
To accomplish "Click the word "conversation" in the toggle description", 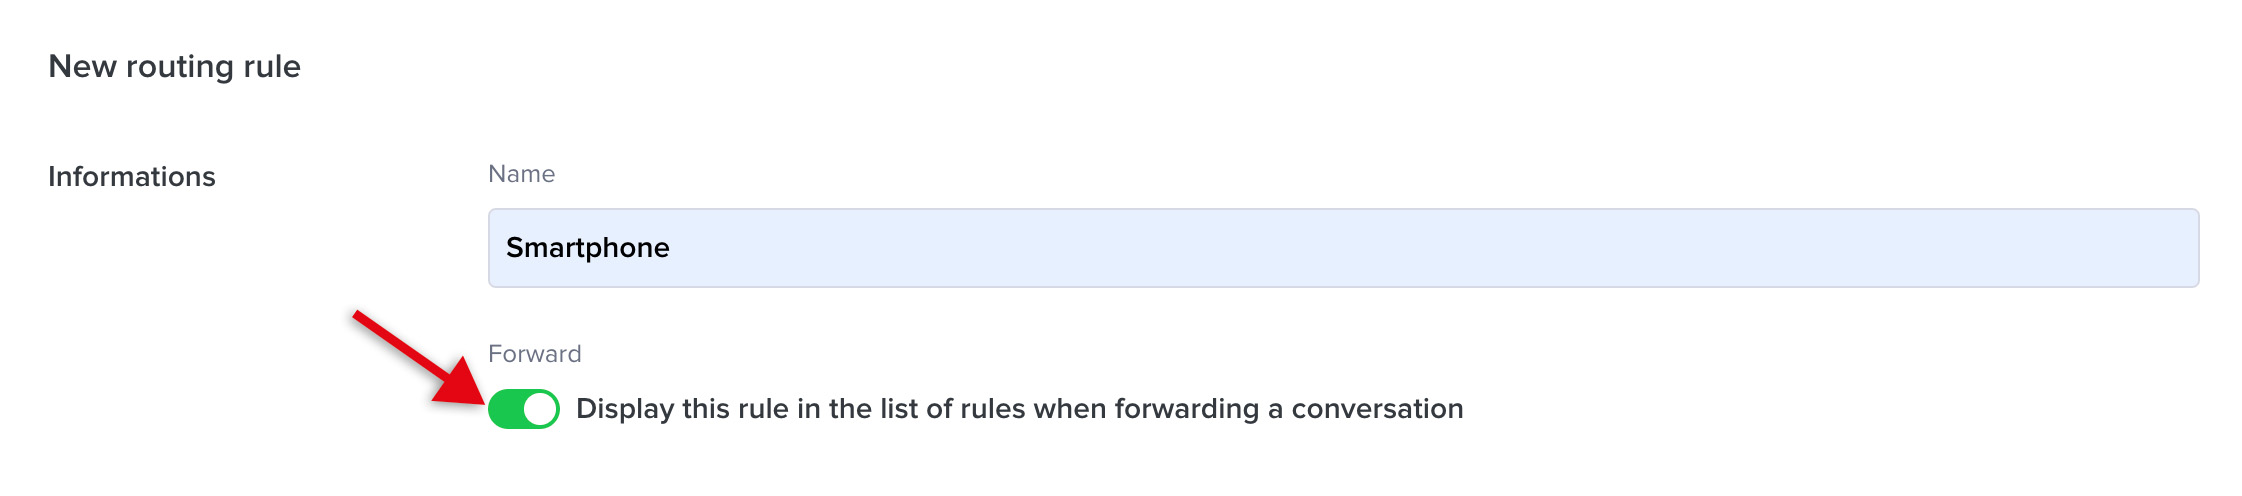I will pos(1377,409).
